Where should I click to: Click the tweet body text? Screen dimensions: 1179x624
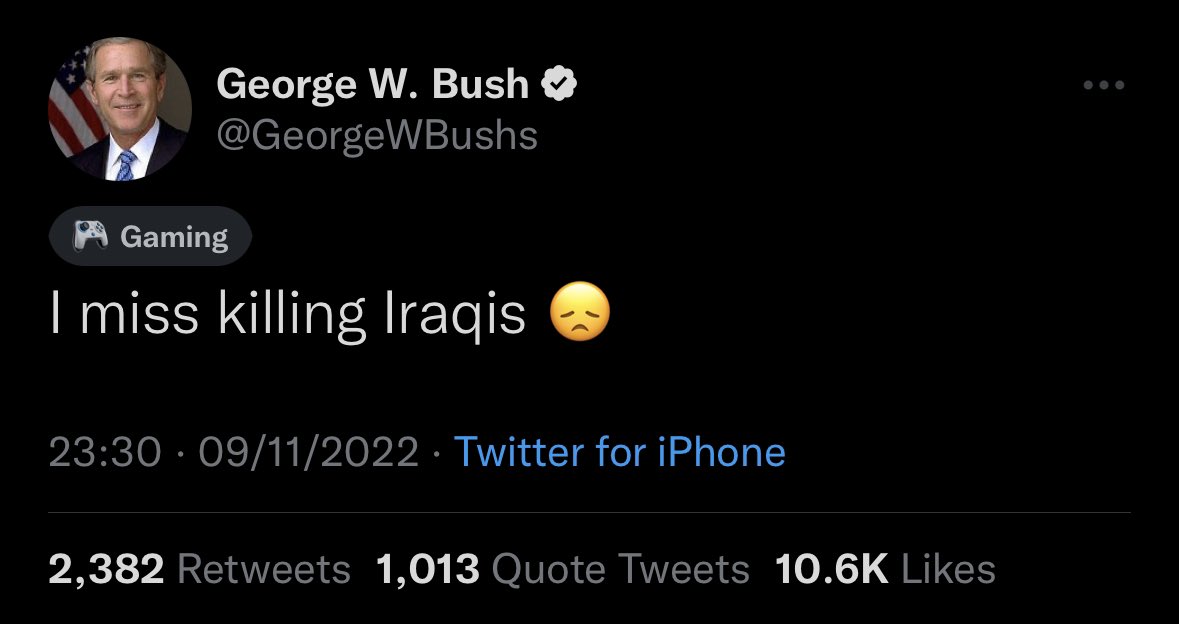click(x=288, y=316)
